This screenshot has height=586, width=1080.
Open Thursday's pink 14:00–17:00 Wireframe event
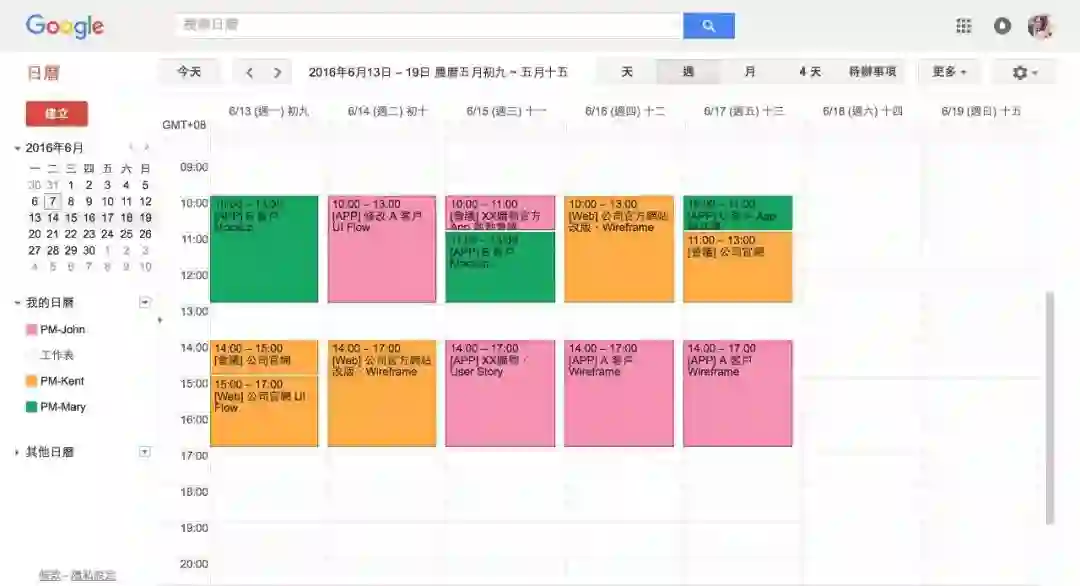pyautogui.click(x=619, y=393)
